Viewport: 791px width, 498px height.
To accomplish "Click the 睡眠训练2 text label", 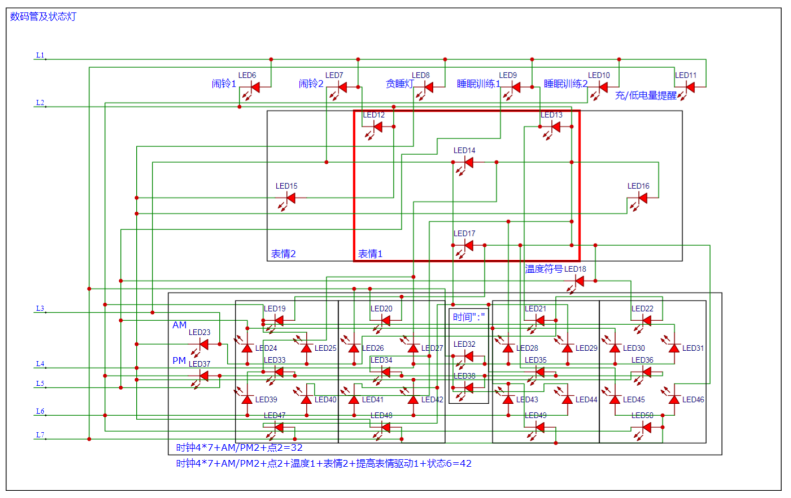I will [566, 84].
